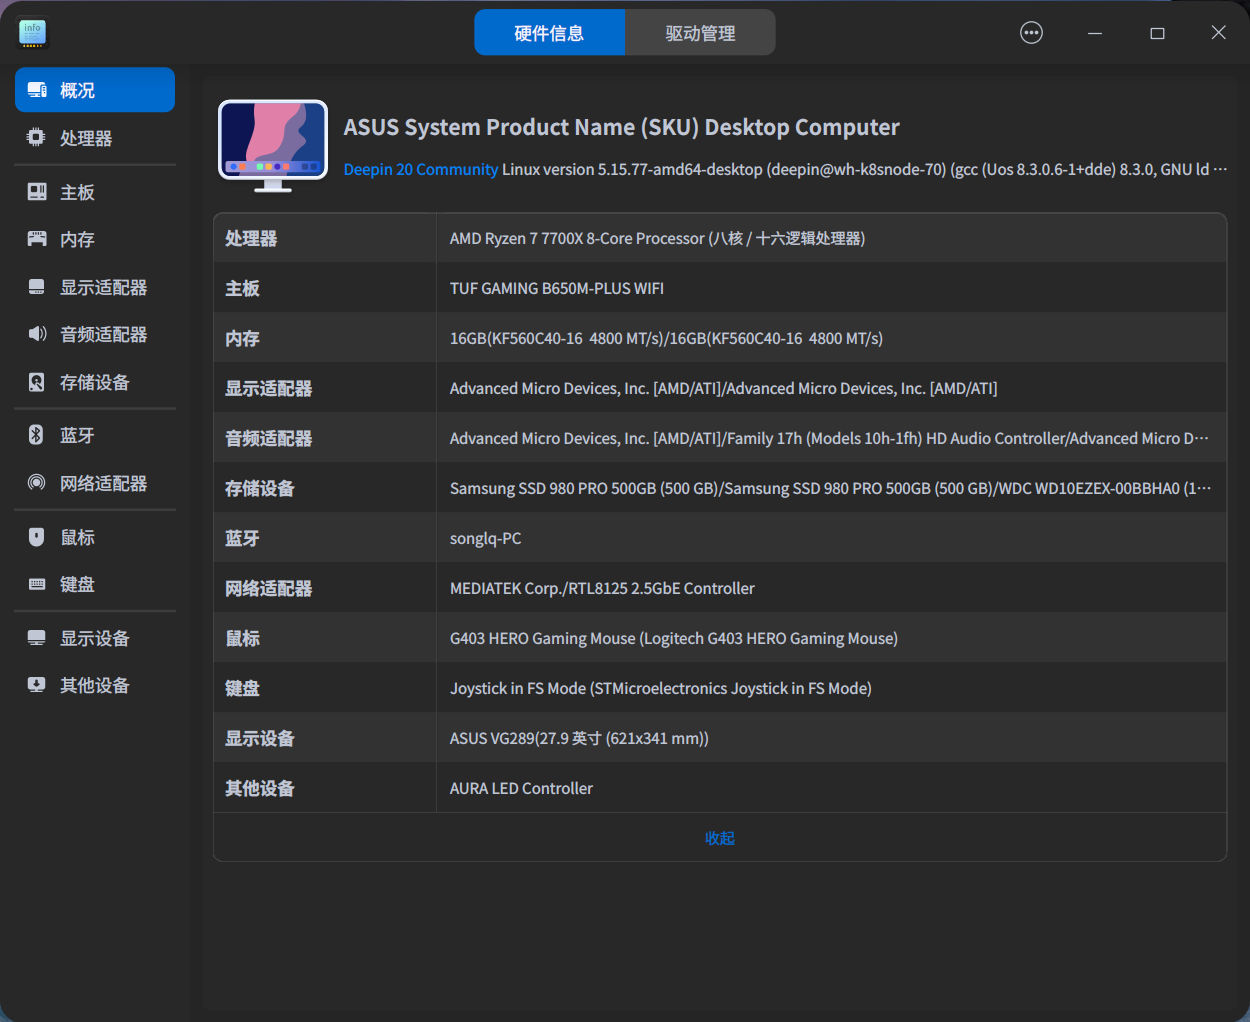Select the storage device icon
The height and width of the screenshot is (1022, 1250).
tap(37, 382)
